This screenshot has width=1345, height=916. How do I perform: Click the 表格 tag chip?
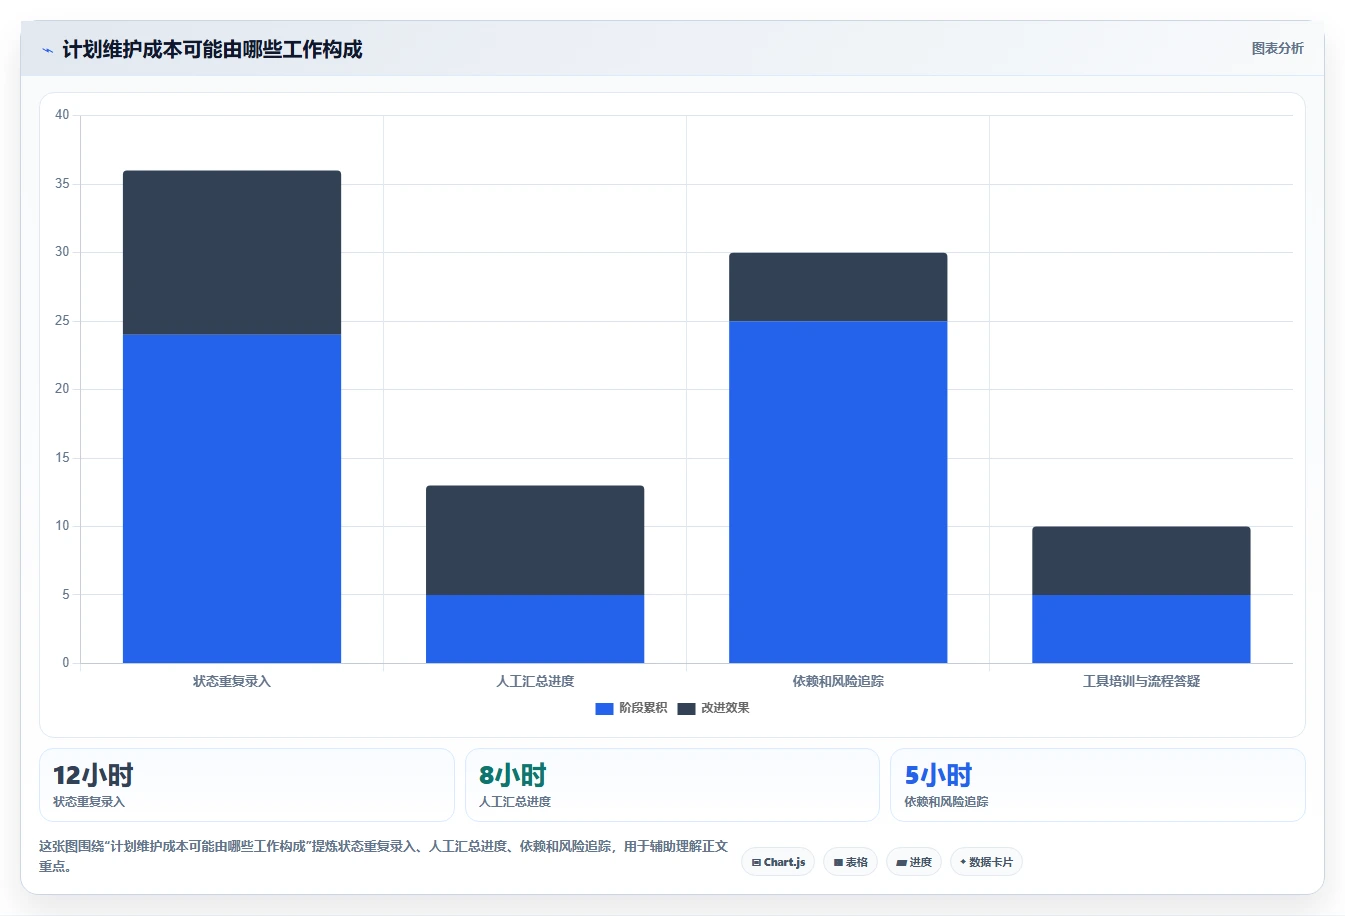850,862
